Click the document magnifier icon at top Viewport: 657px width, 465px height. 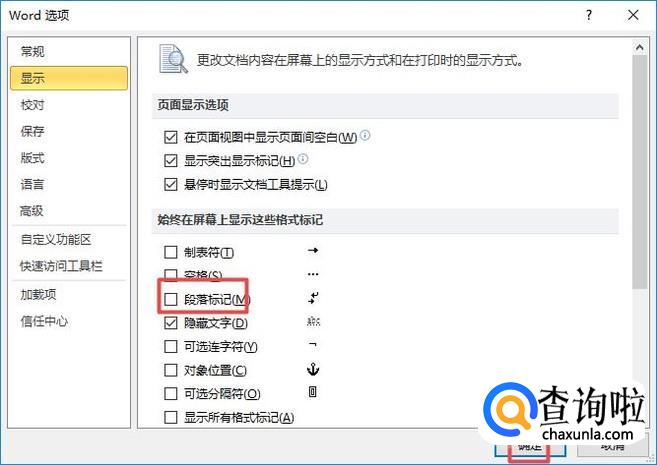point(173,59)
